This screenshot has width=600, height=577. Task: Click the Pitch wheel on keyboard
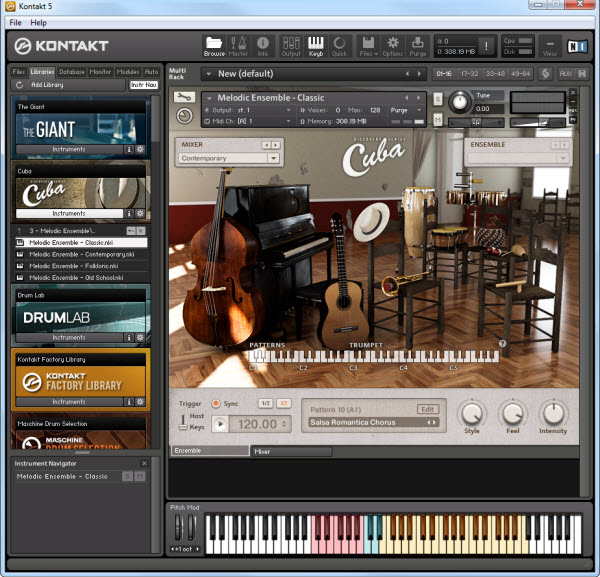click(x=178, y=527)
